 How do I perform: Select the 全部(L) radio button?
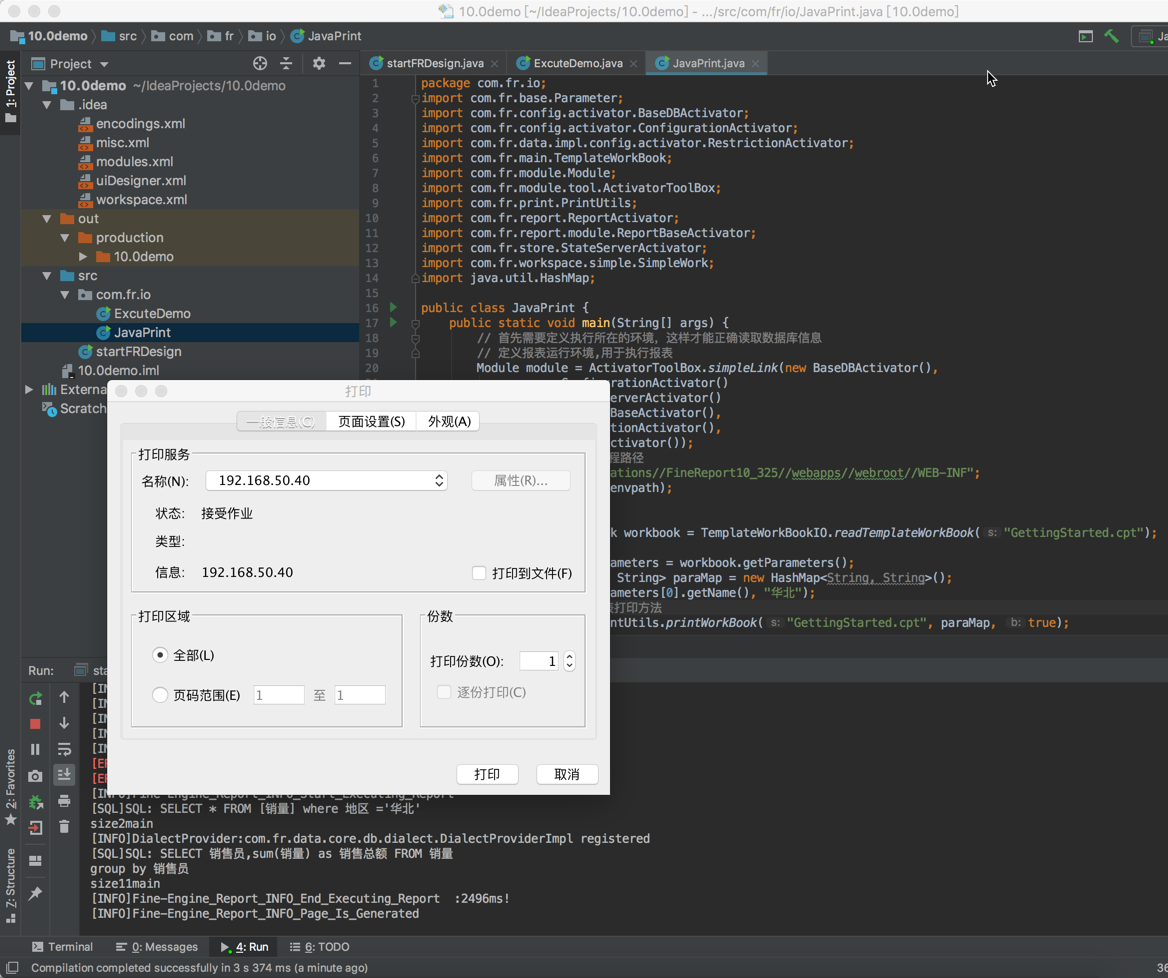coord(160,655)
